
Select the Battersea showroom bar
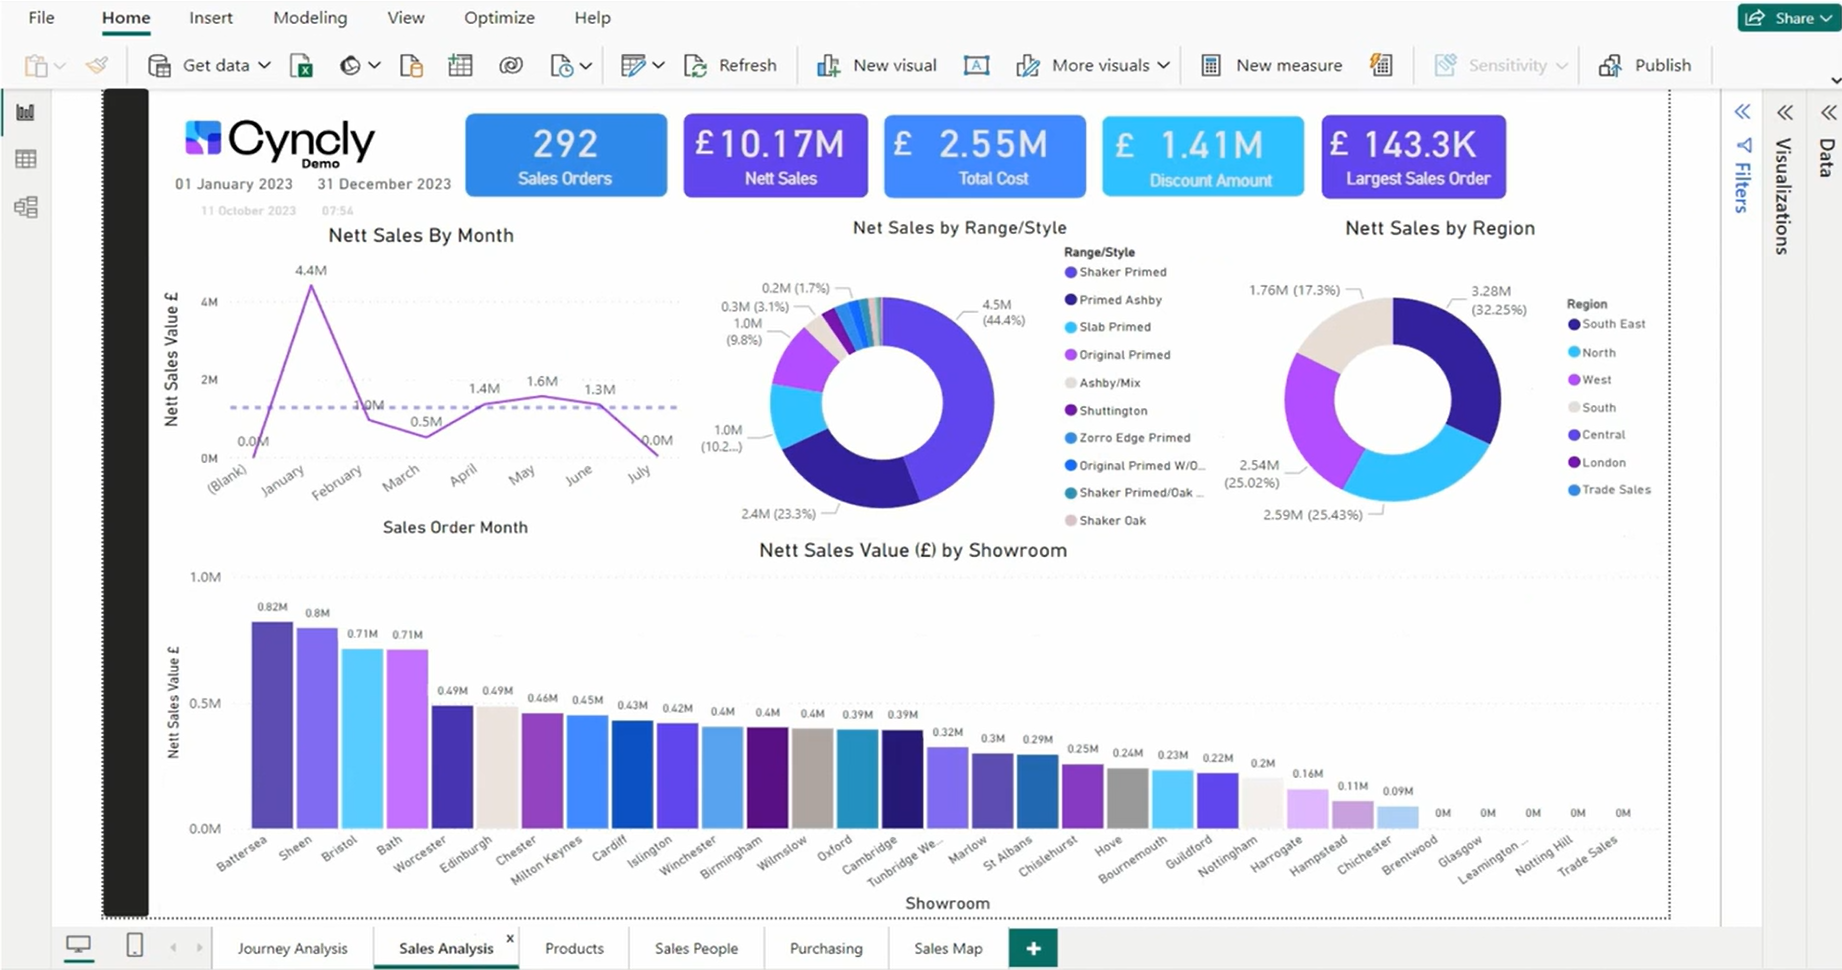(272, 725)
